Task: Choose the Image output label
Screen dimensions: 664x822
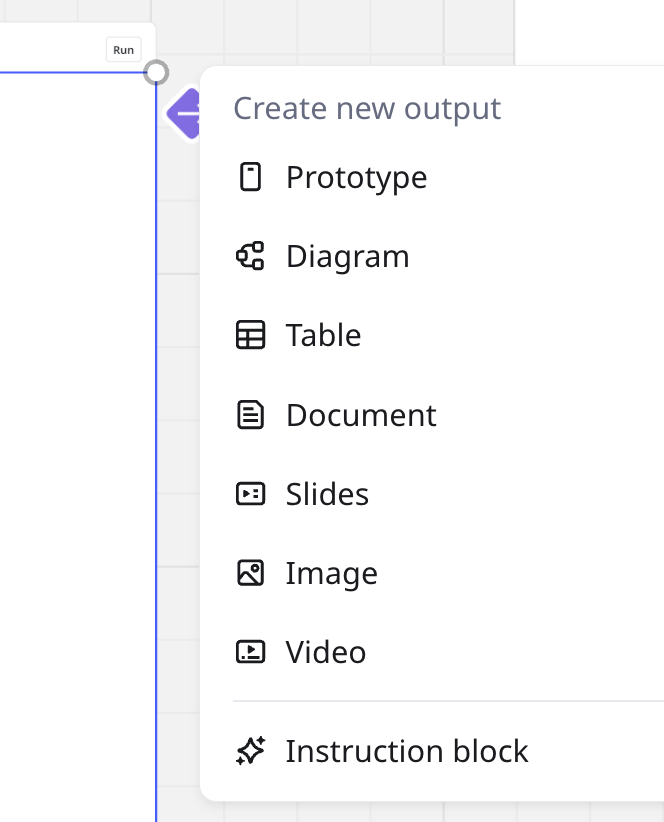Action: coord(331,573)
